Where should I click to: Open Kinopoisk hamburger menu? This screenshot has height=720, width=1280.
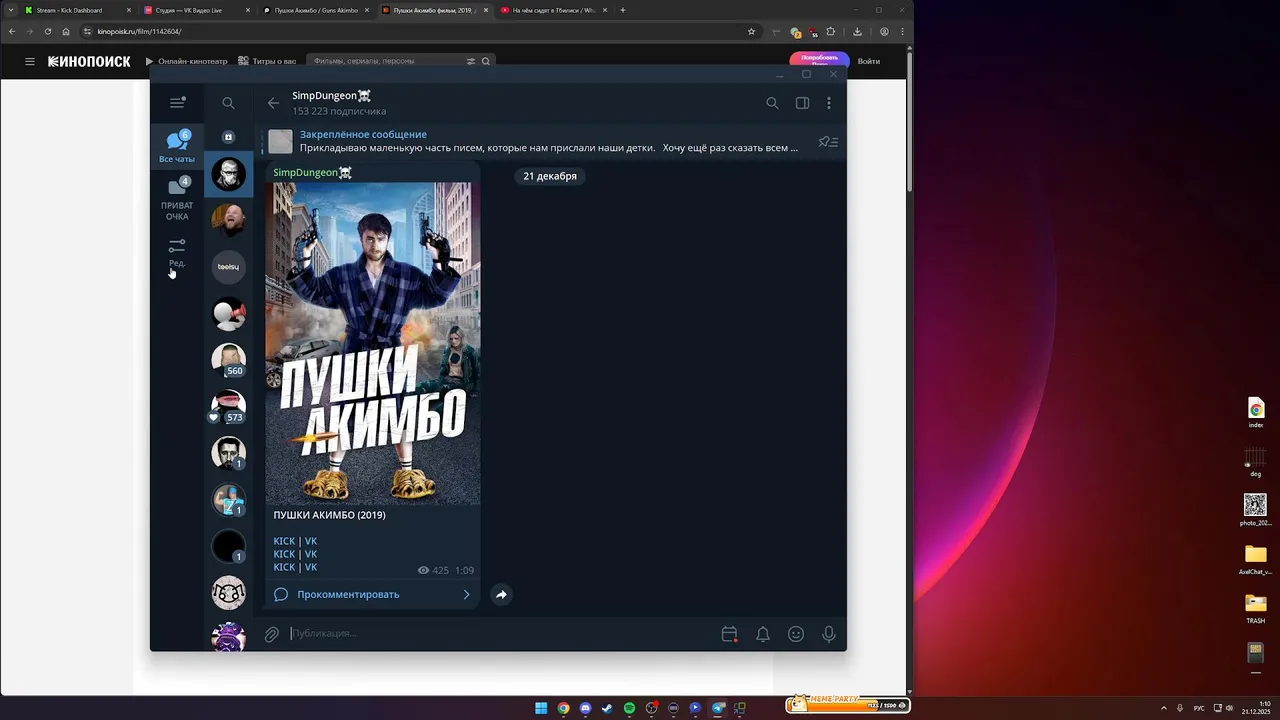point(30,61)
